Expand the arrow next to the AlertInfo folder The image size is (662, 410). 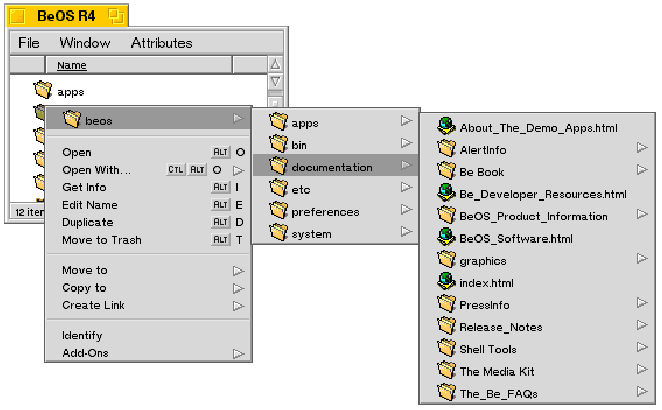(x=642, y=147)
